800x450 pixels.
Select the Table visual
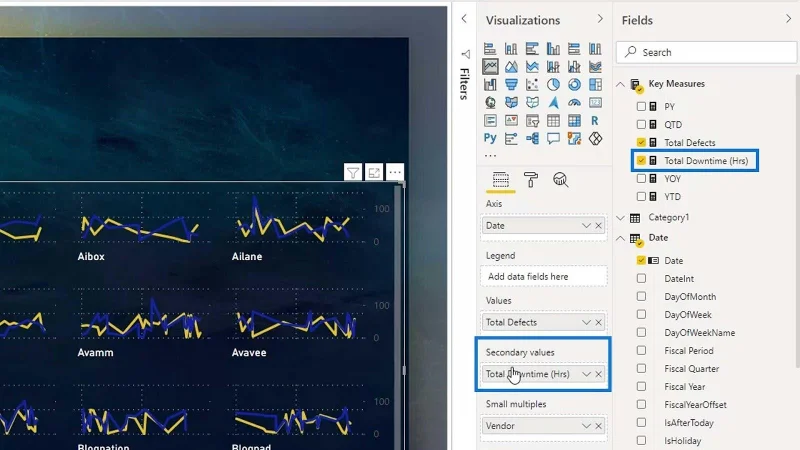(553, 120)
